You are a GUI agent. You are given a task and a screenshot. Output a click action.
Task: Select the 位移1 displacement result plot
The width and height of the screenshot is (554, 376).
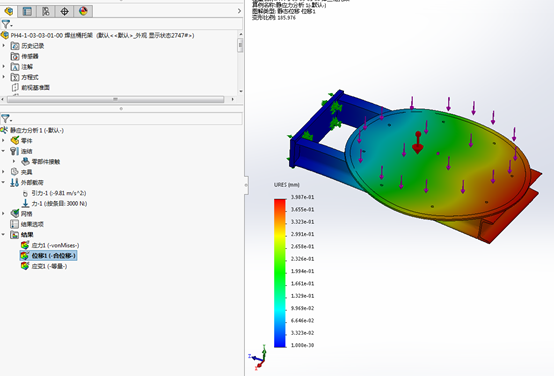pos(48,255)
